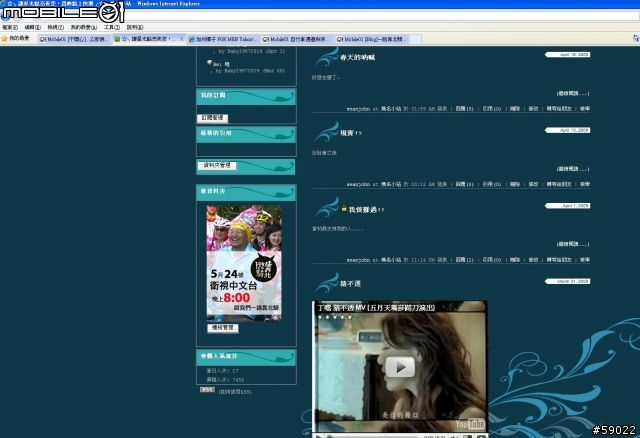Click the star icon in the favorites bar
The image size is (640, 438).
coord(4,38)
